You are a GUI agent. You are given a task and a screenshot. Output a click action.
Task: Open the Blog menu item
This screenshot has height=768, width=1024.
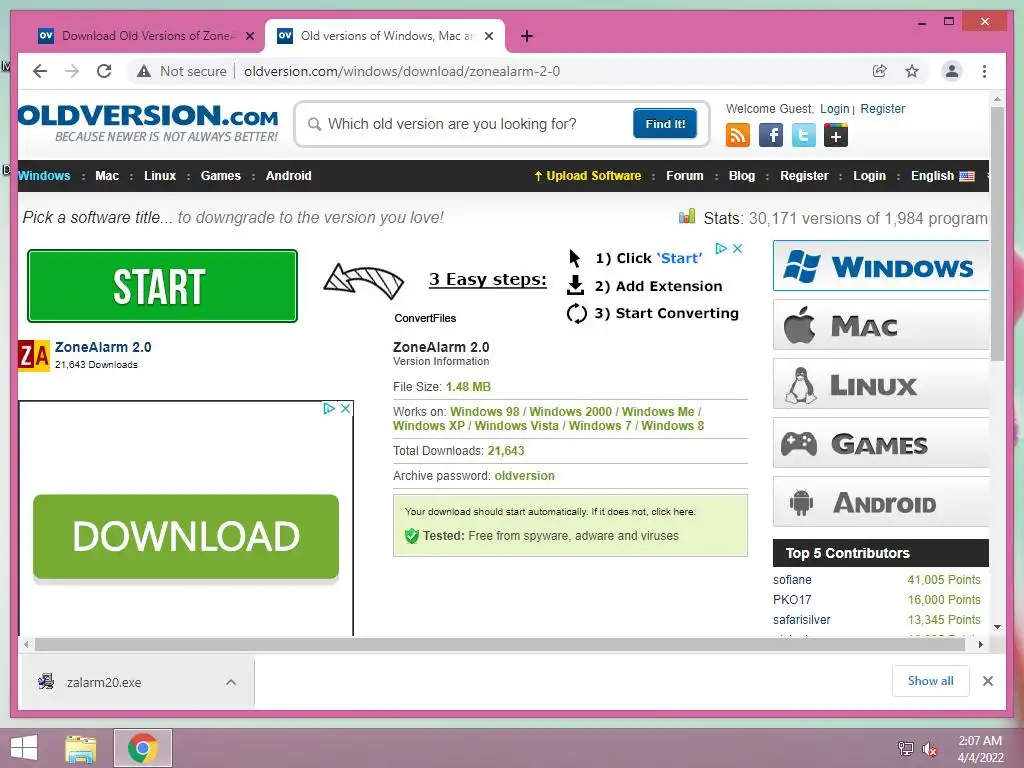pyautogui.click(x=742, y=176)
